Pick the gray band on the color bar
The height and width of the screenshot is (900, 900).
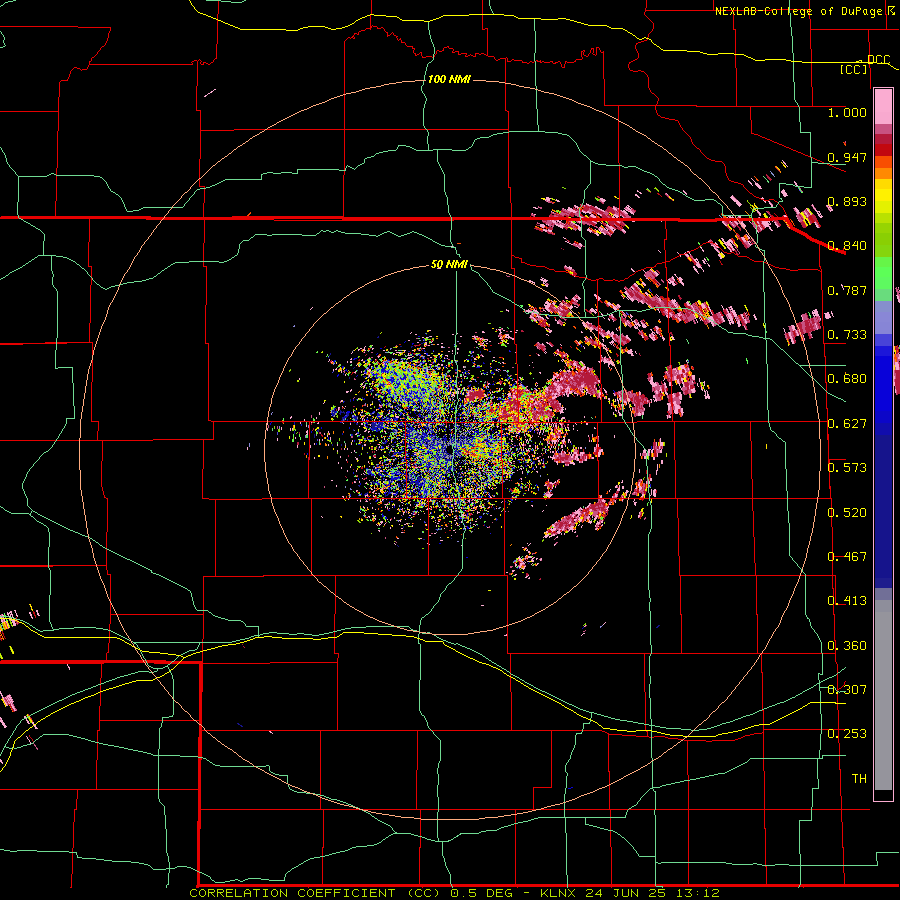click(883, 695)
